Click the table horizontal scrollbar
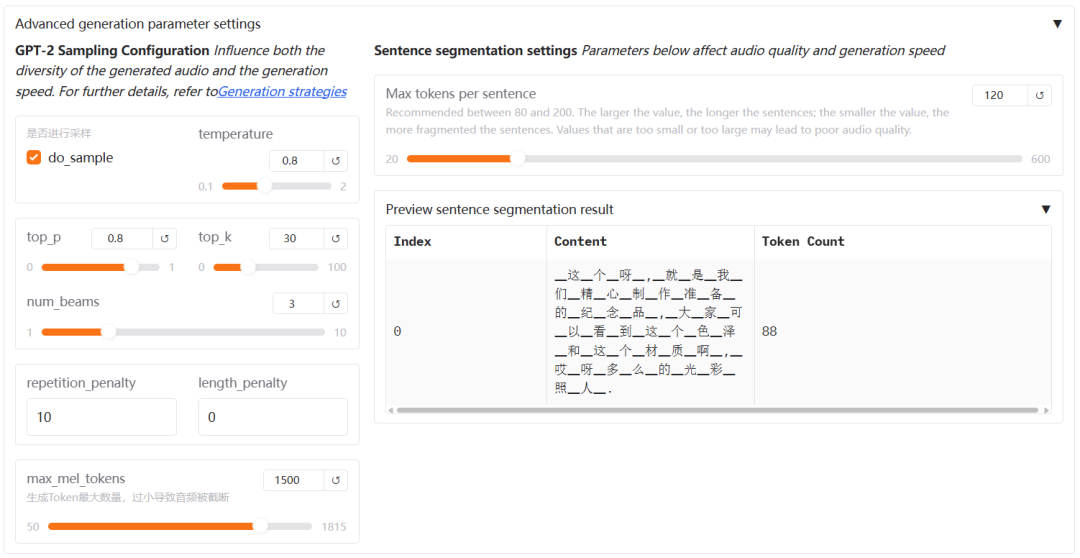Image resolution: width=1080 pixels, height=558 pixels. pos(717,410)
